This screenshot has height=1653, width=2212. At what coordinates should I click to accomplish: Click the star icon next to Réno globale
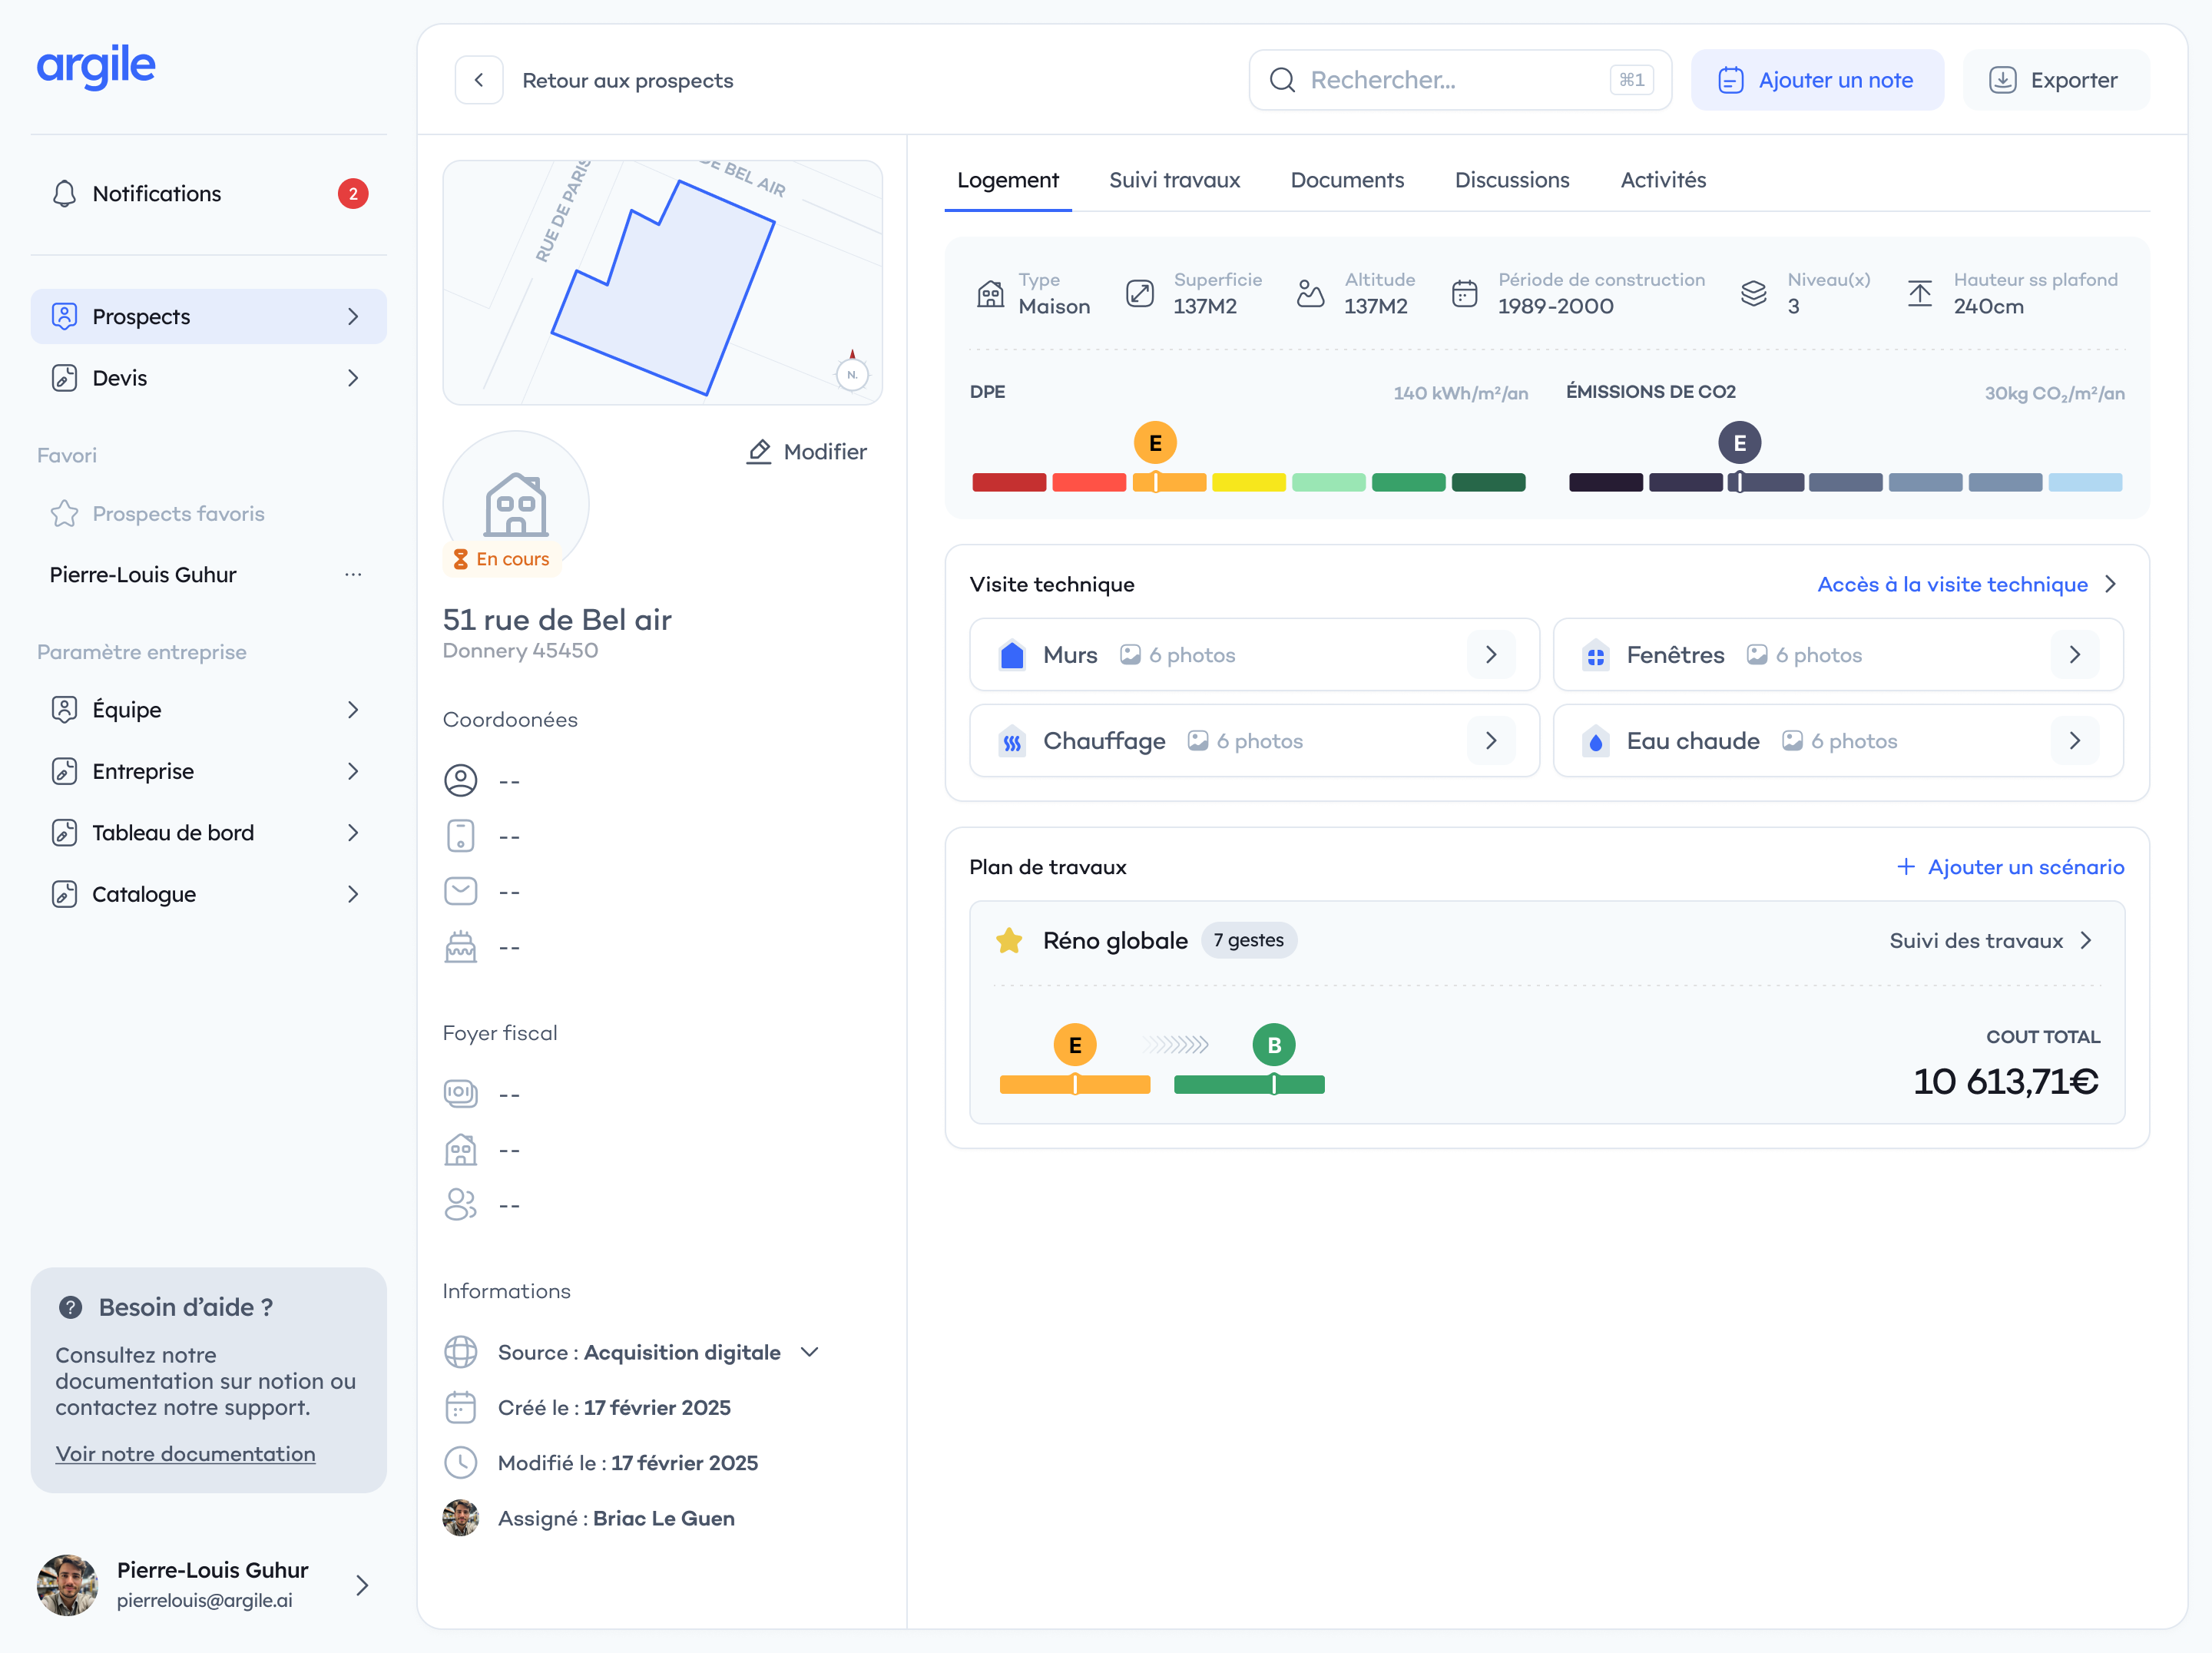[1009, 940]
